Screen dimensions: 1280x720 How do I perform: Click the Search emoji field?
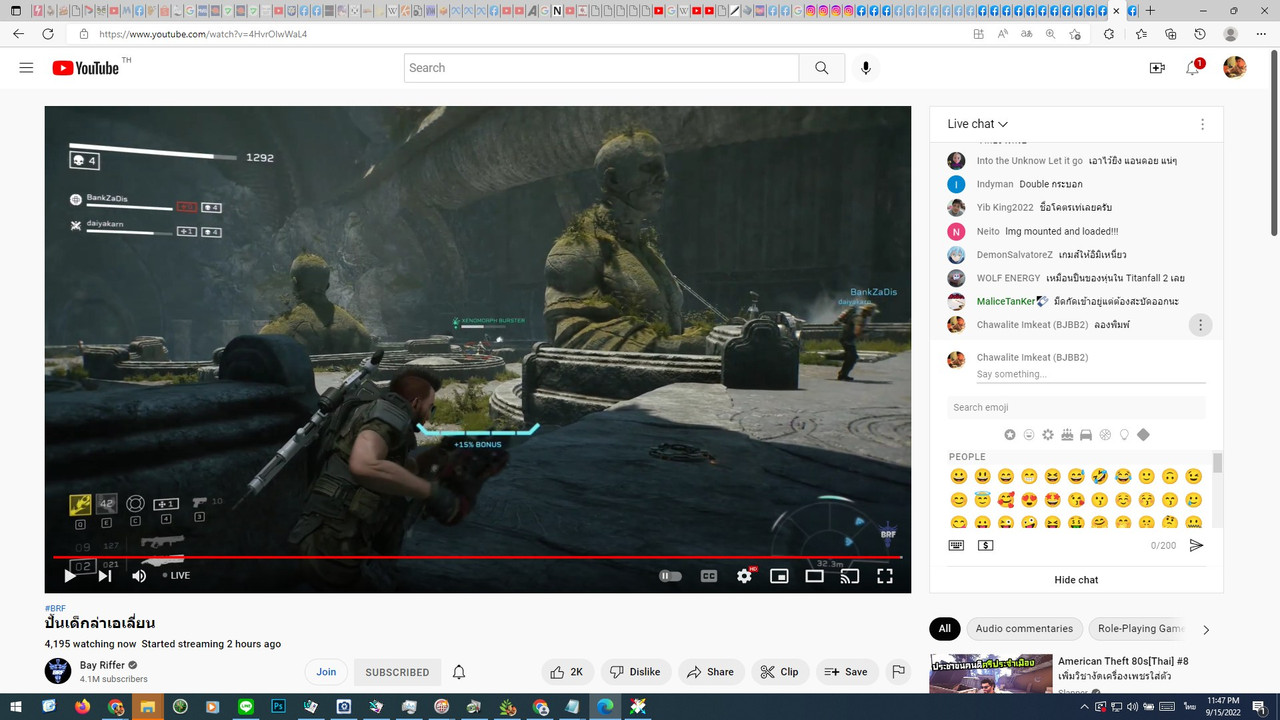tap(1076, 407)
